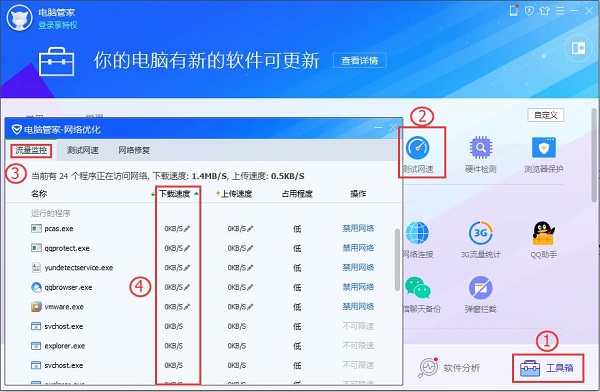Image resolution: width=600 pixels, height=392 pixels.
Task: Select the qqprotect.exe process row
Action: pyautogui.click(x=200, y=248)
